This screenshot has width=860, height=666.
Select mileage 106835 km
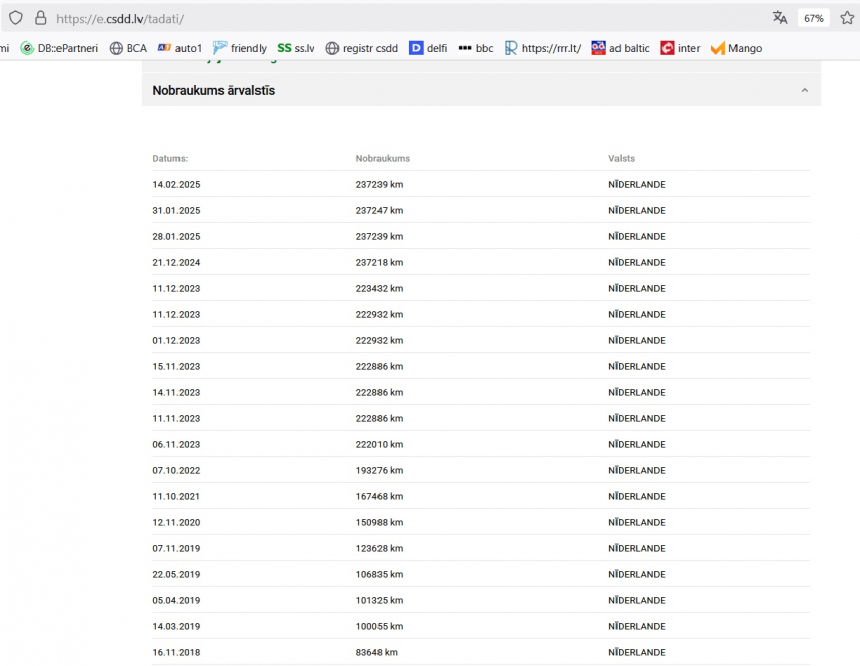[x=379, y=574]
